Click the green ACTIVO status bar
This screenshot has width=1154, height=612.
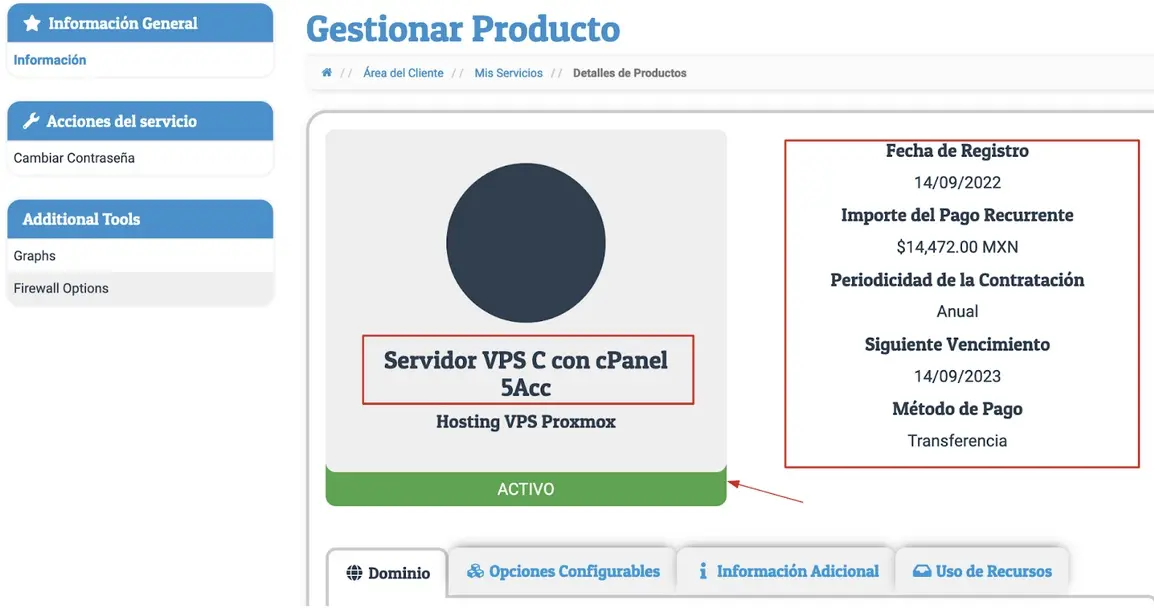[525, 488]
